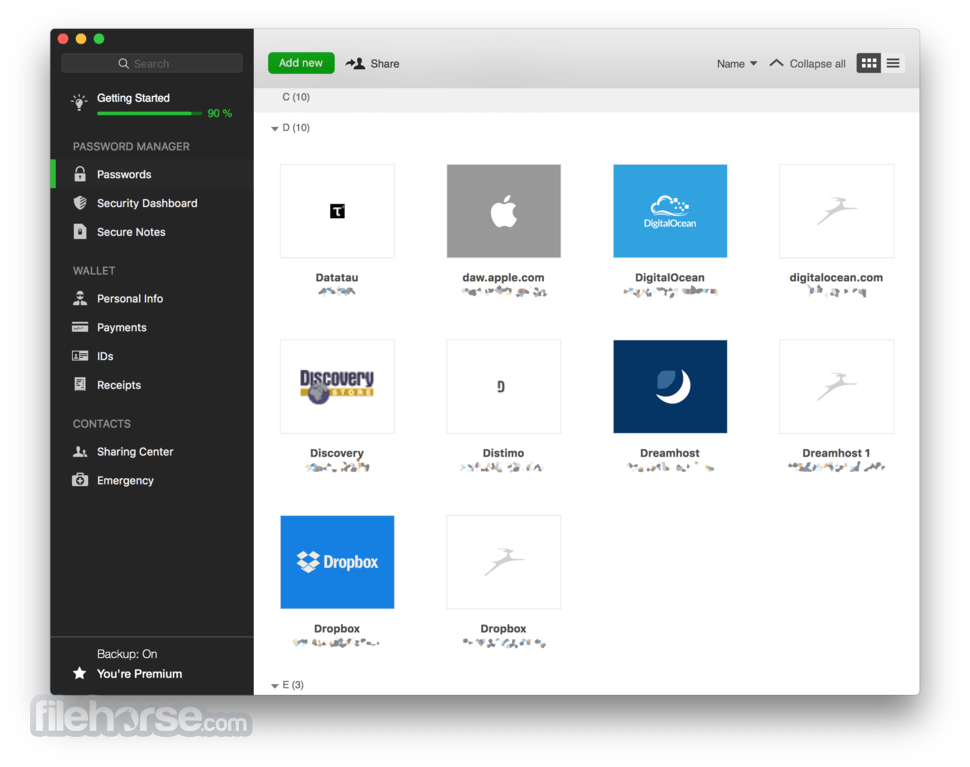Collapse the E (3) group
The image size is (970, 767).
pos(275,686)
